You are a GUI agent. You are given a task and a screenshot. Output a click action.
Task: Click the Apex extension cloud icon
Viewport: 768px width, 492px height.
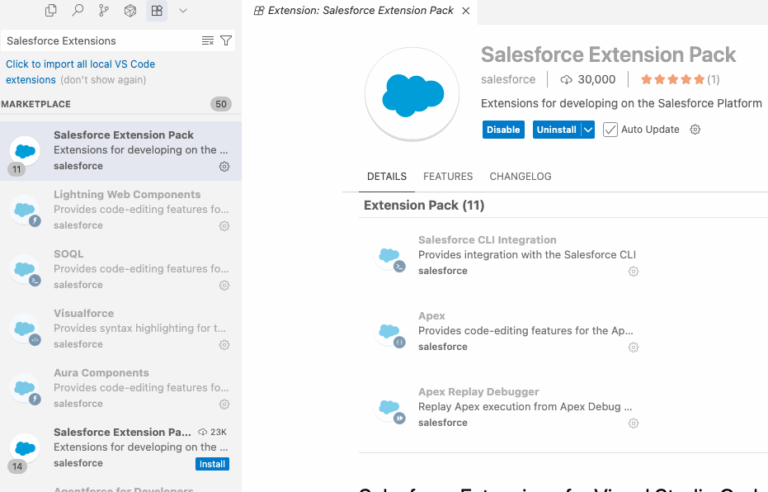[390, 333]
